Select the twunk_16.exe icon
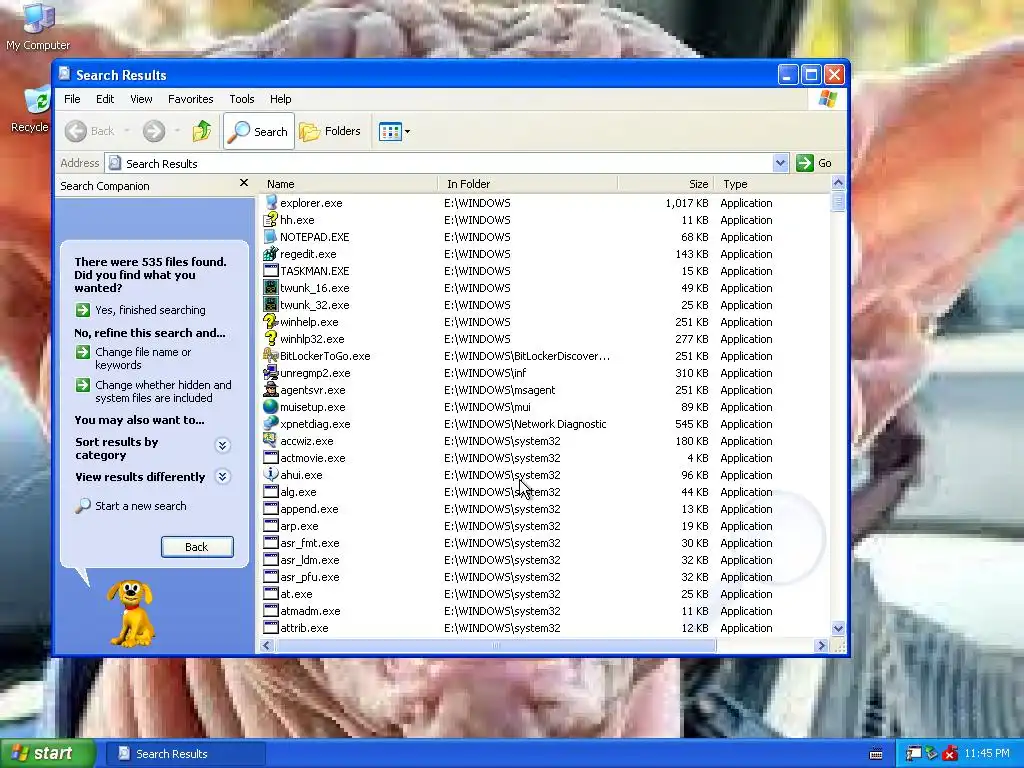 tap(270, 288)
